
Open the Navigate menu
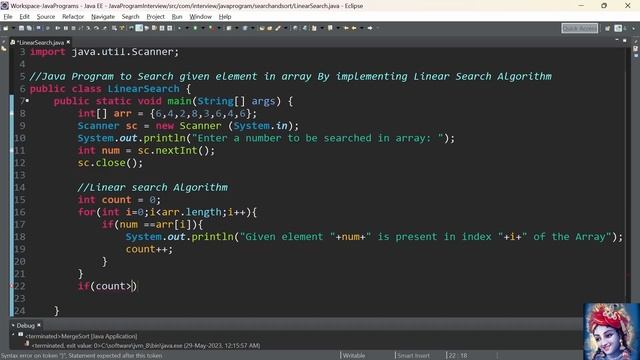tap(103, 17)
